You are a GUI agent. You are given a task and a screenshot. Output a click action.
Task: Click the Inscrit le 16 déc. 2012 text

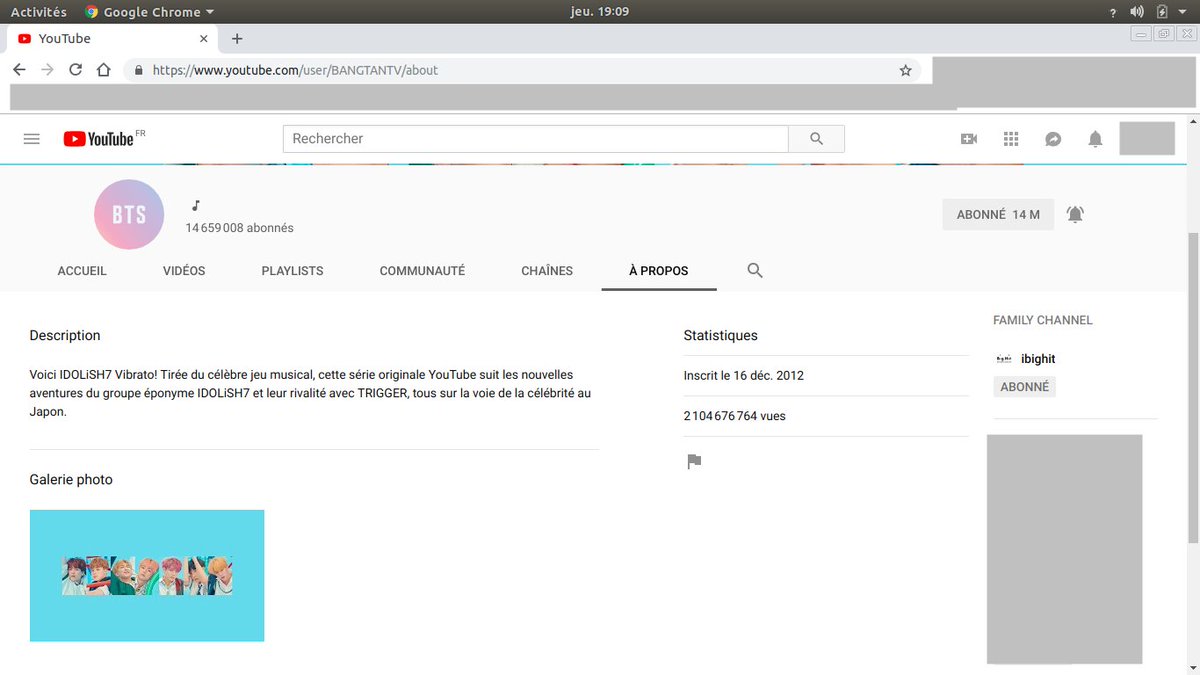[744, 376]
